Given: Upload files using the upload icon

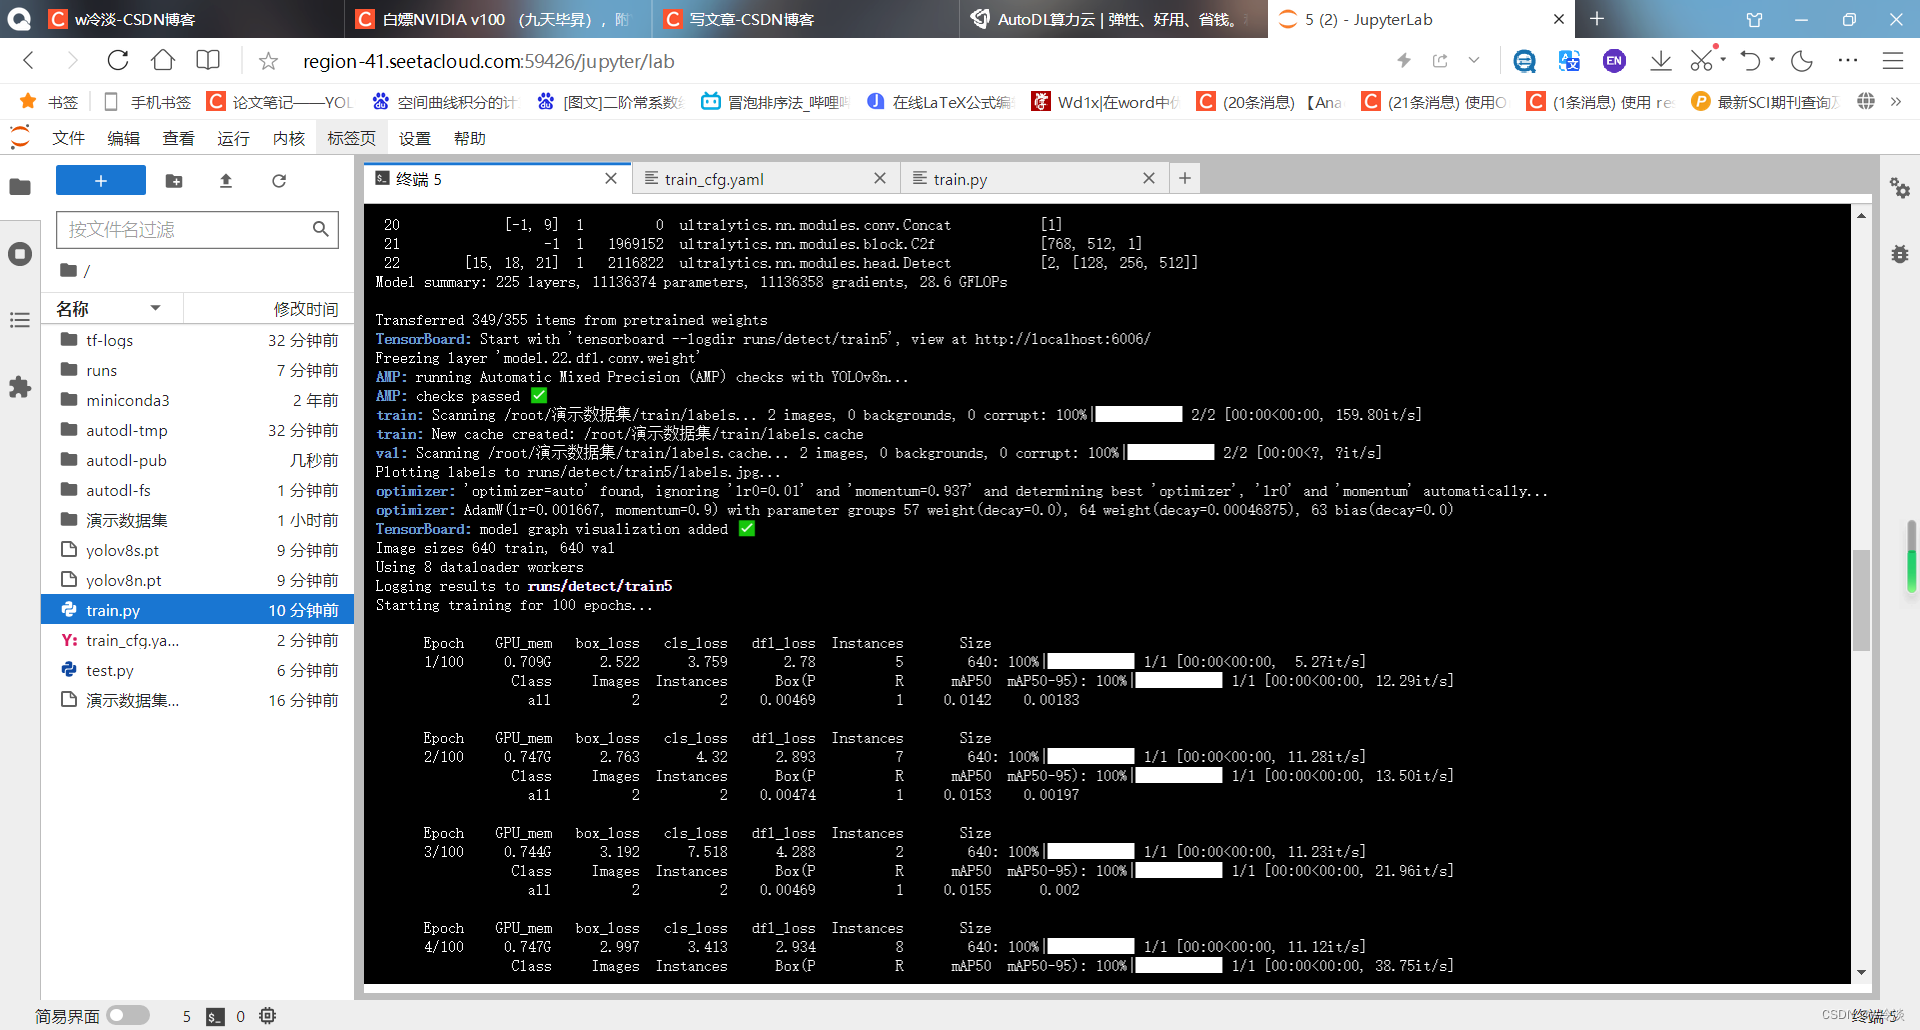Looking at the screenshot, I should tap(226, 181).
